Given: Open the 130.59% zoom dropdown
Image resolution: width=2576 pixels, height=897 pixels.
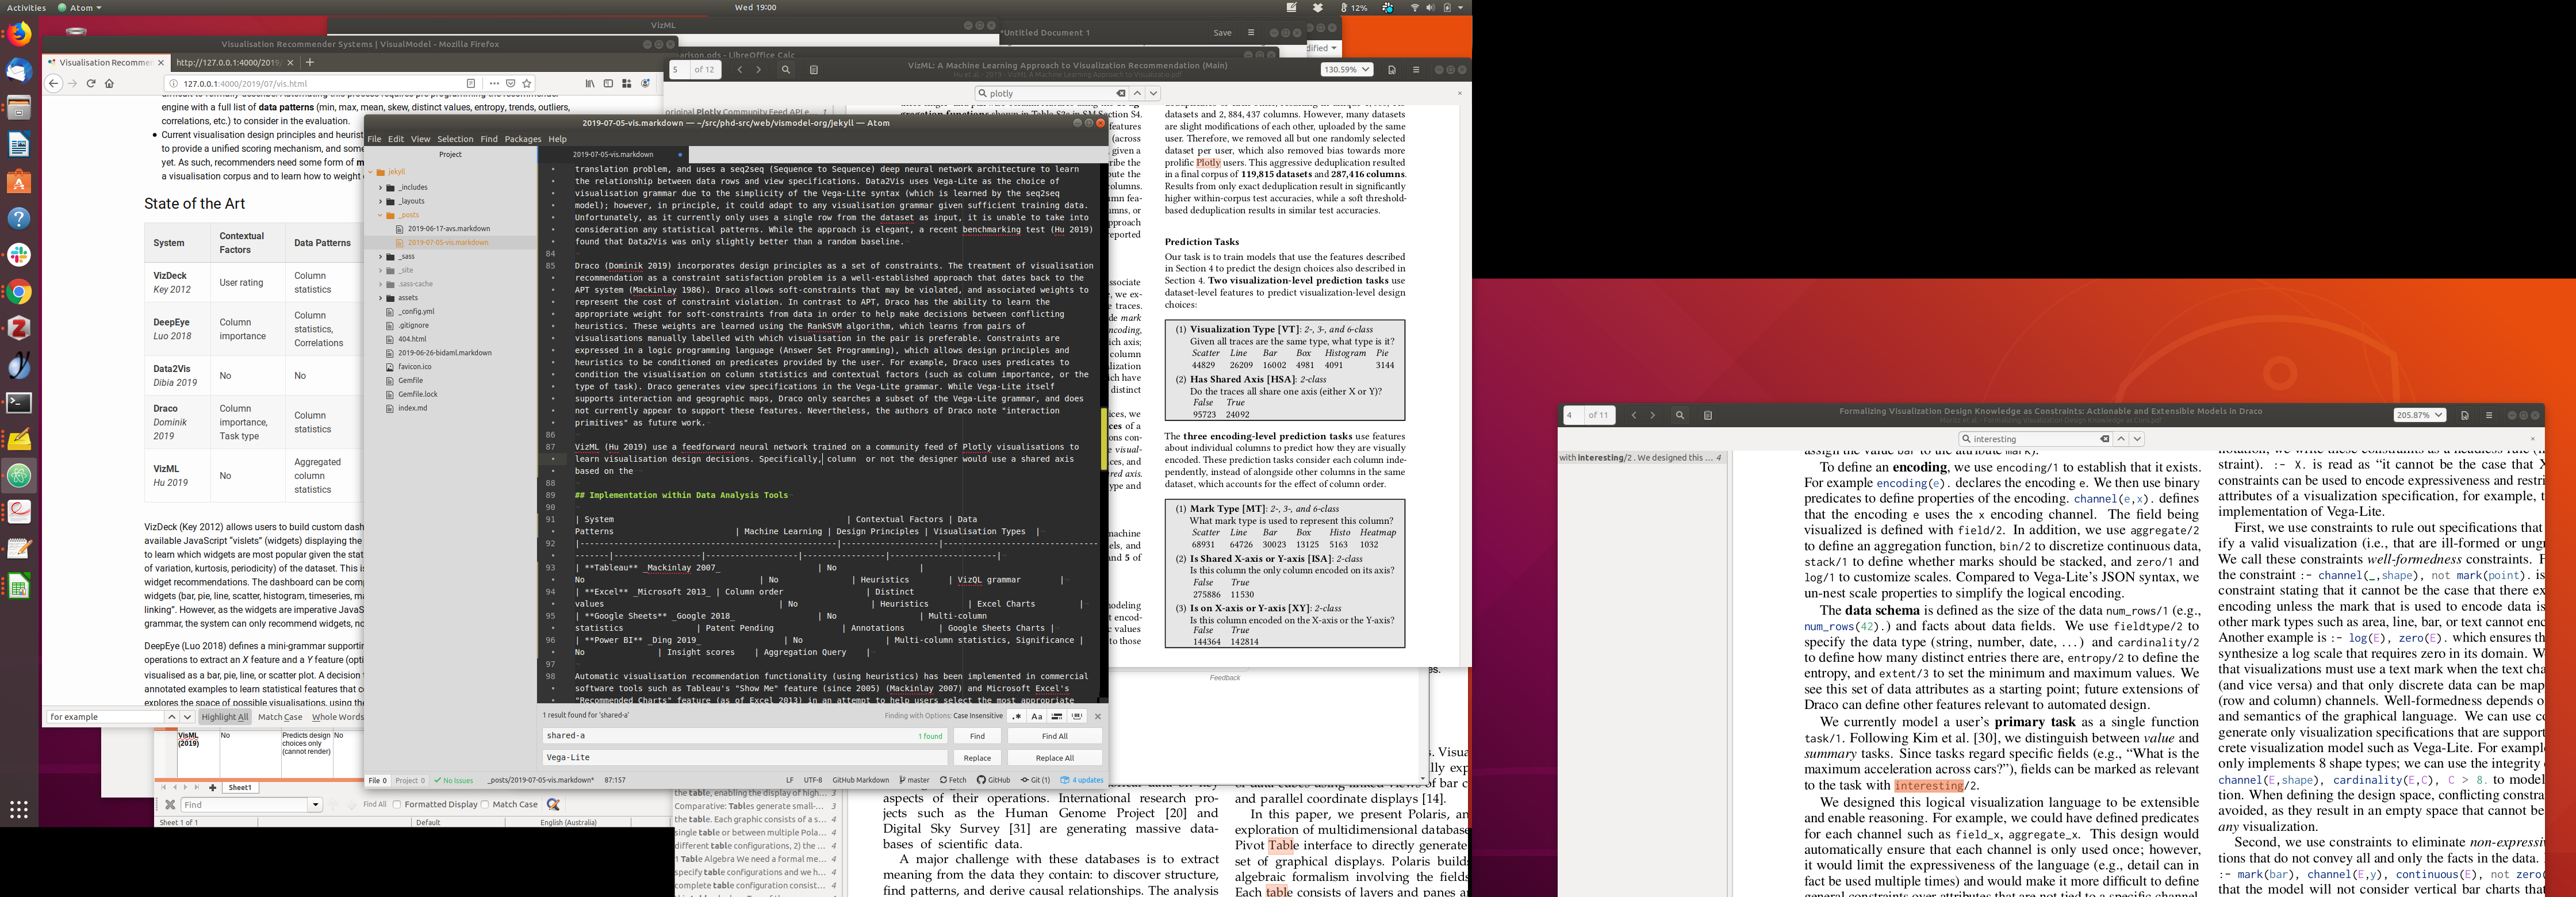Looking at the screenshot, I should [x=1346, y=70].
